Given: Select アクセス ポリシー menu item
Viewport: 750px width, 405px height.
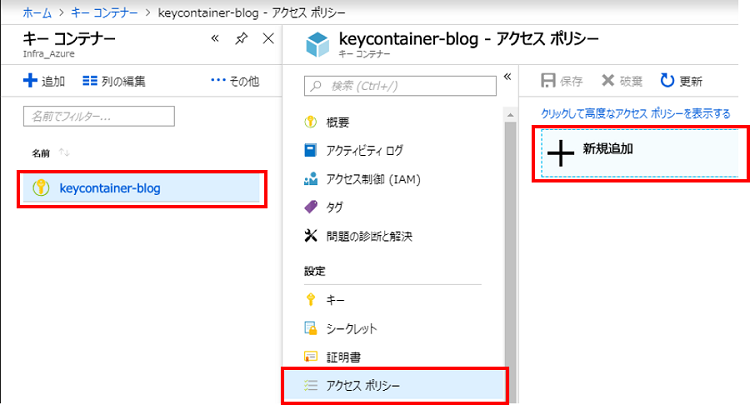Looking at the screenshot, I should [x=395, y=385].
